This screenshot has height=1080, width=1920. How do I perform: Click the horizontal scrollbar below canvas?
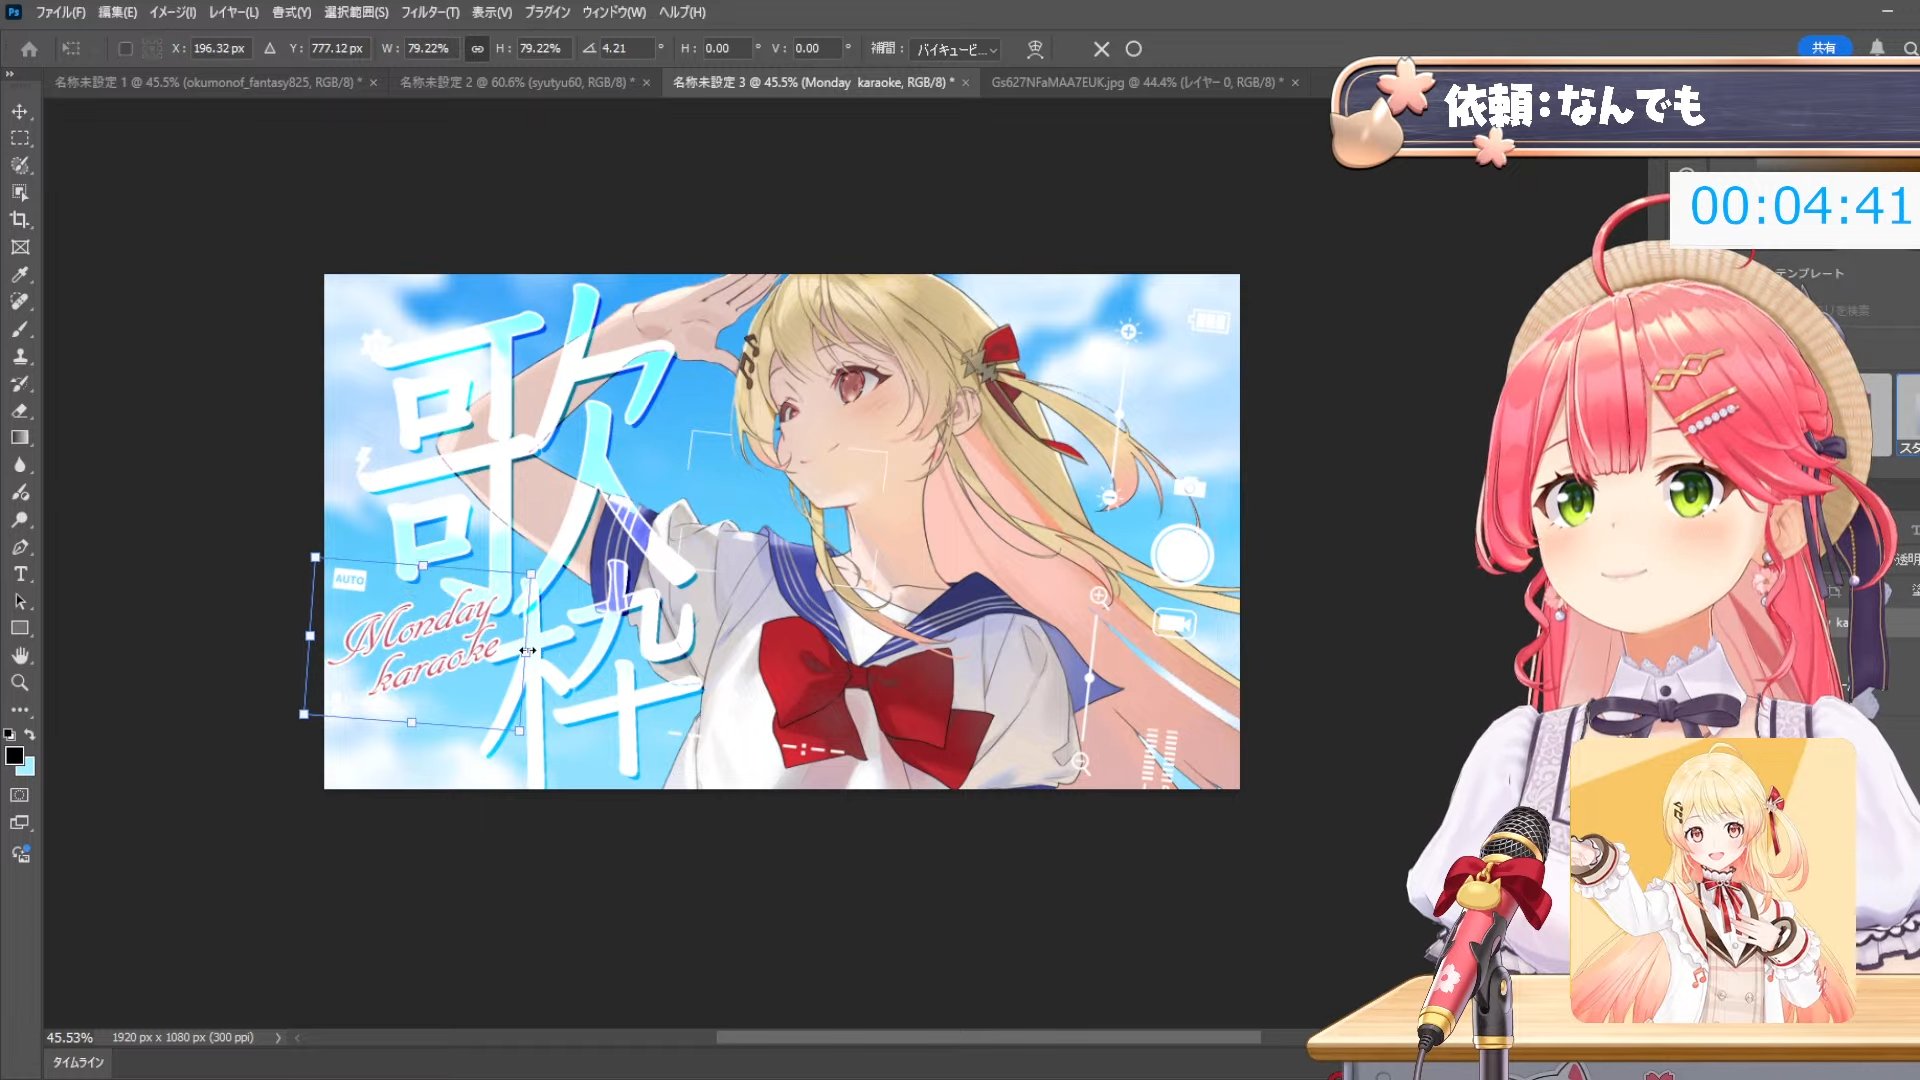point(988,1038)
